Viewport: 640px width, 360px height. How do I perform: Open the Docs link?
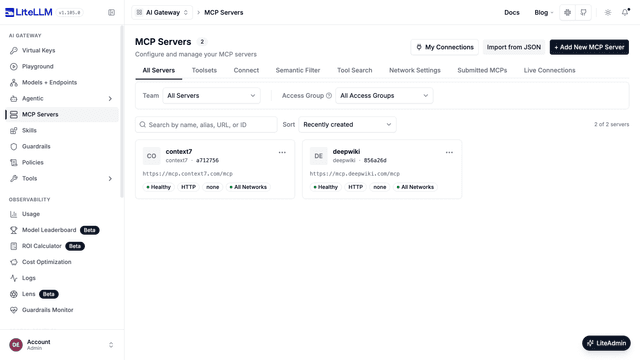[x=512, y=13]
